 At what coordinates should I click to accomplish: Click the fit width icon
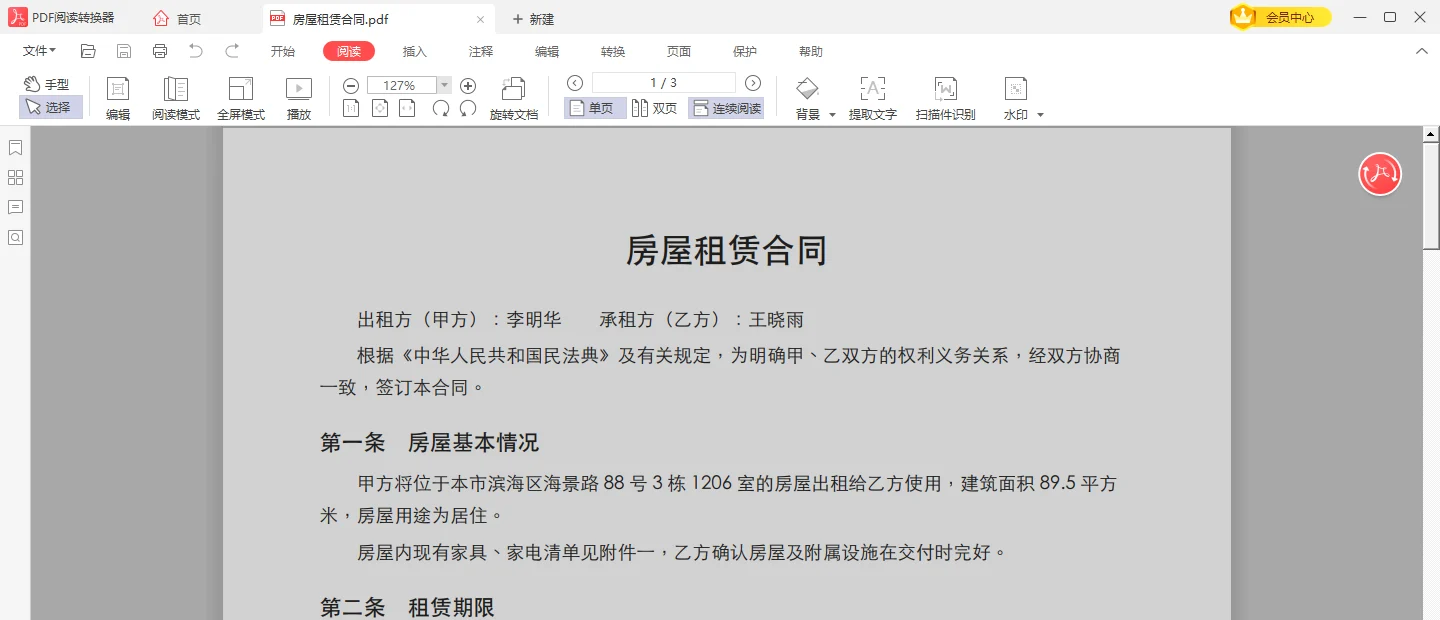coord(407,109)
